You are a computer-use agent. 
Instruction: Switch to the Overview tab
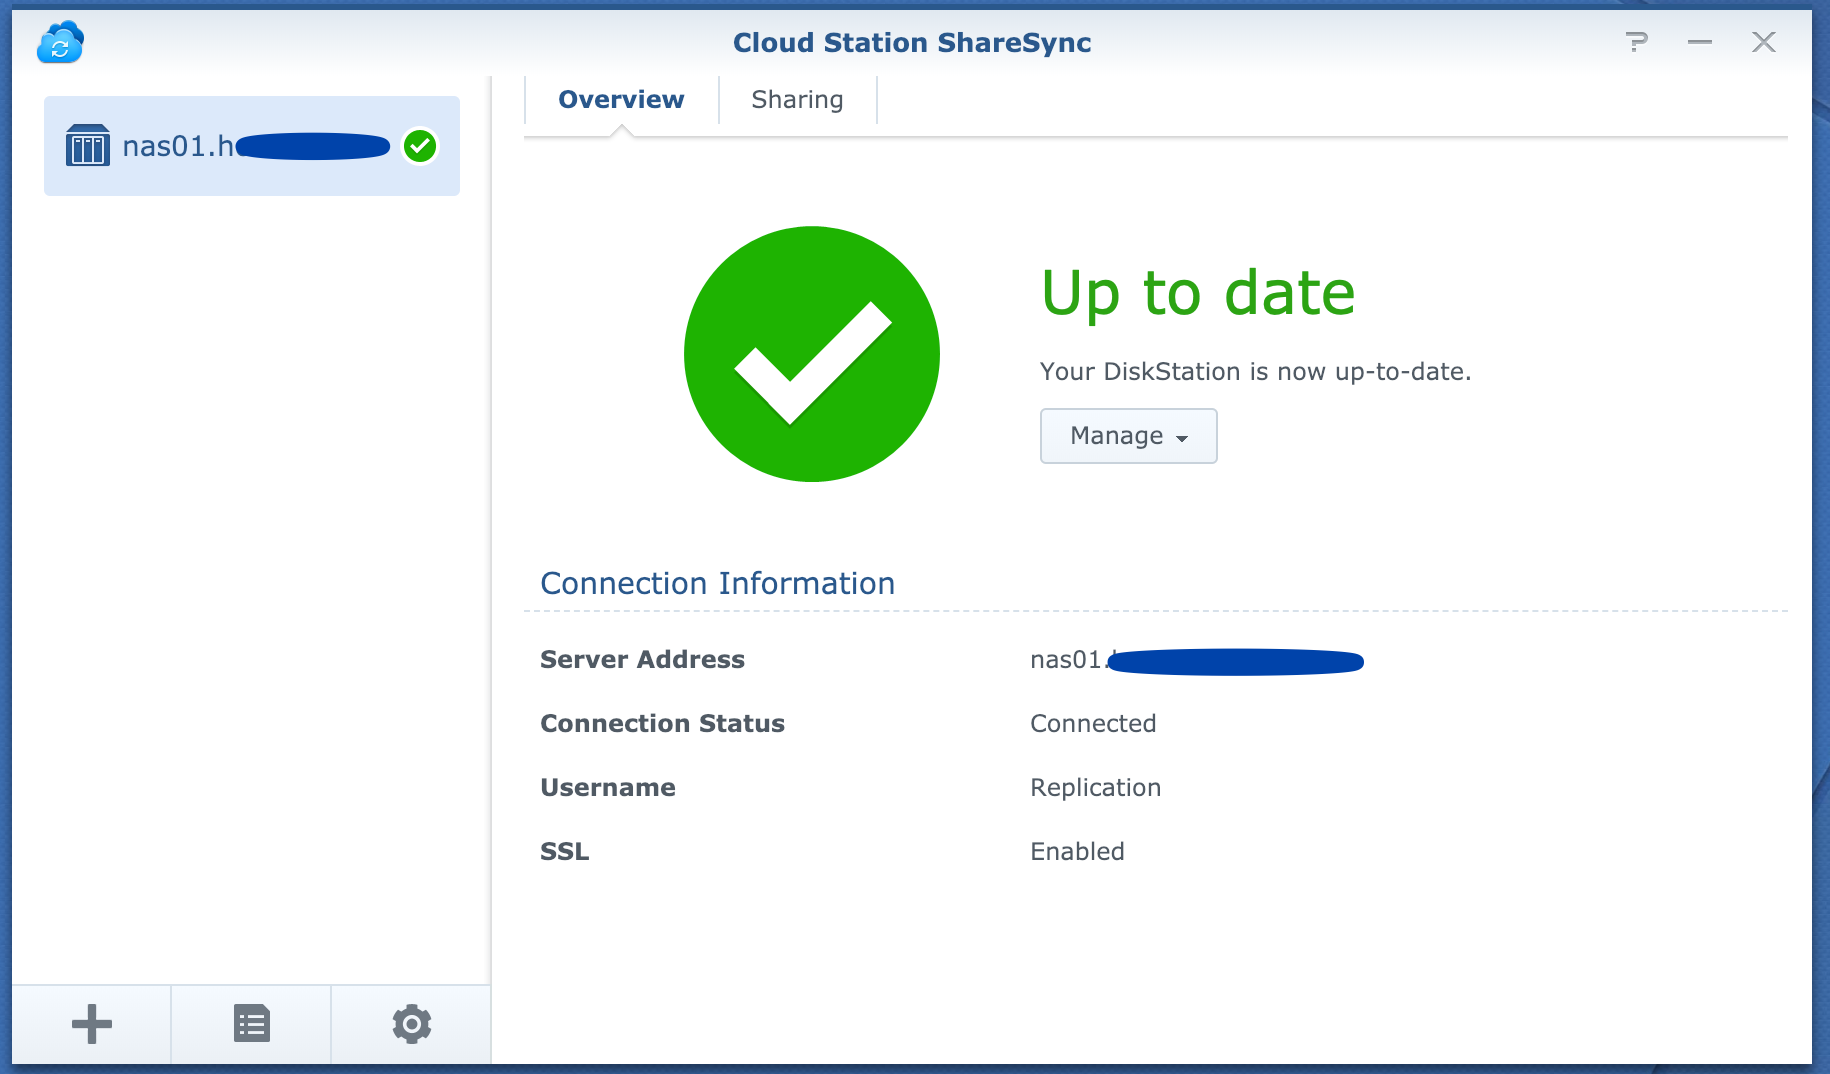click(x=621, y=100)
